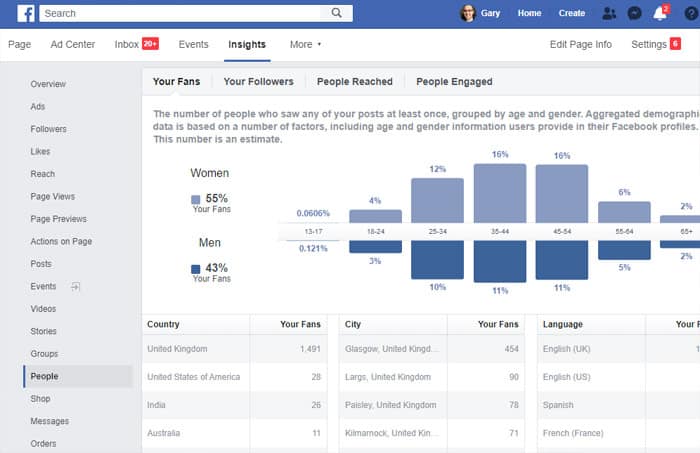Click the men 25-34 bar at 10%

coord(437,260)
